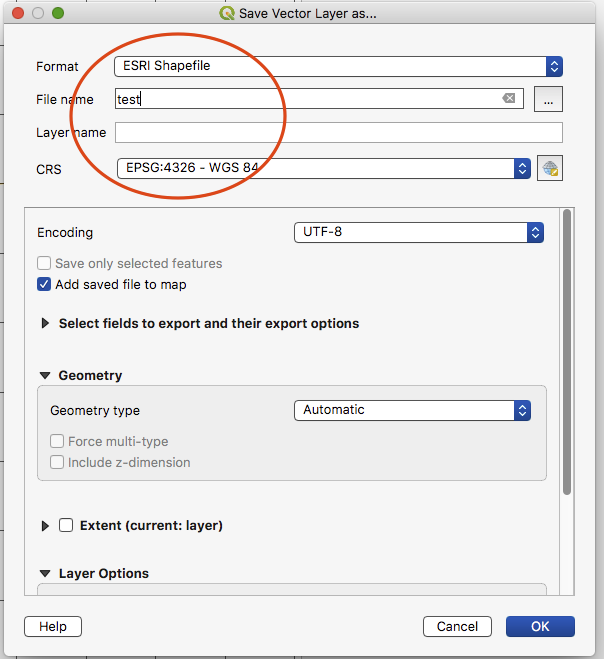Uncheck Add saved file to map
Screen dimensions: 604x659
point(44,285)
